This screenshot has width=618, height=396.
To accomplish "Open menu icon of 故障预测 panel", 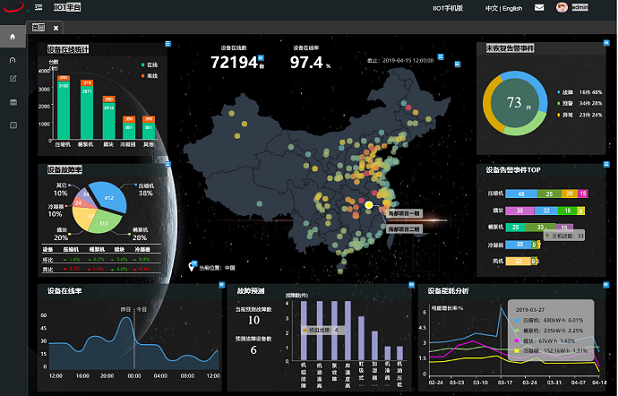I will coord(411,284).
